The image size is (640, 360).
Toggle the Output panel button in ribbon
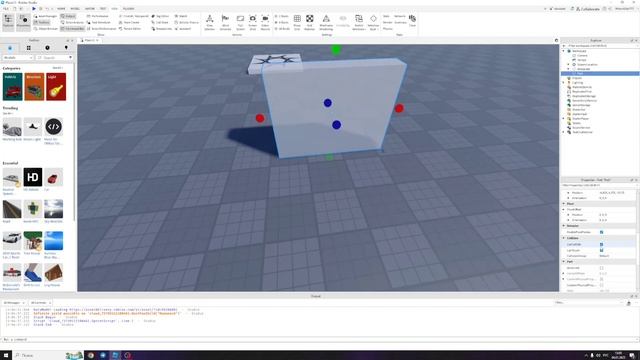pyautogui.click(x=68, y=16)
